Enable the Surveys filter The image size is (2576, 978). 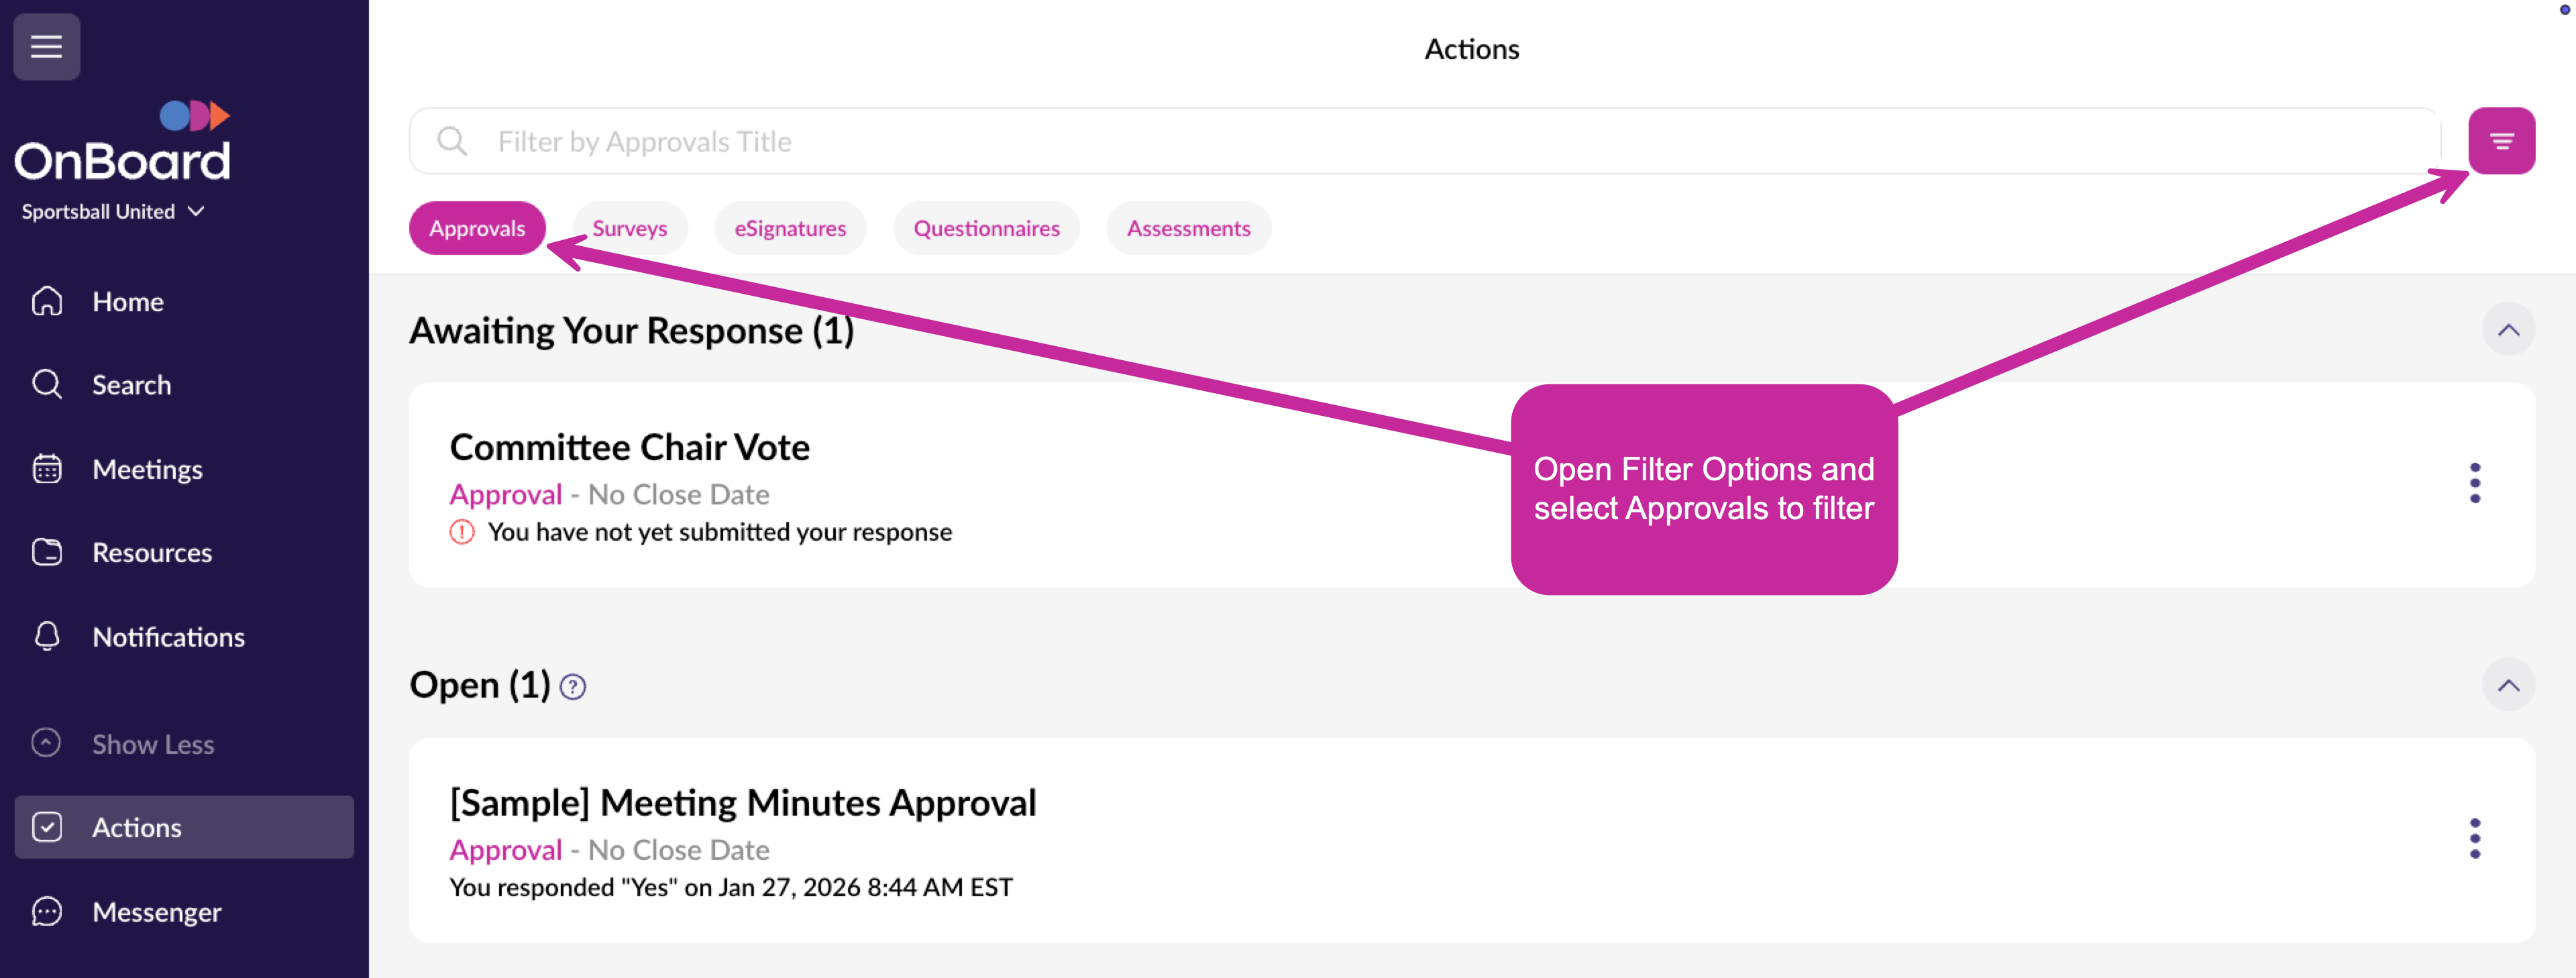point(629,228)
